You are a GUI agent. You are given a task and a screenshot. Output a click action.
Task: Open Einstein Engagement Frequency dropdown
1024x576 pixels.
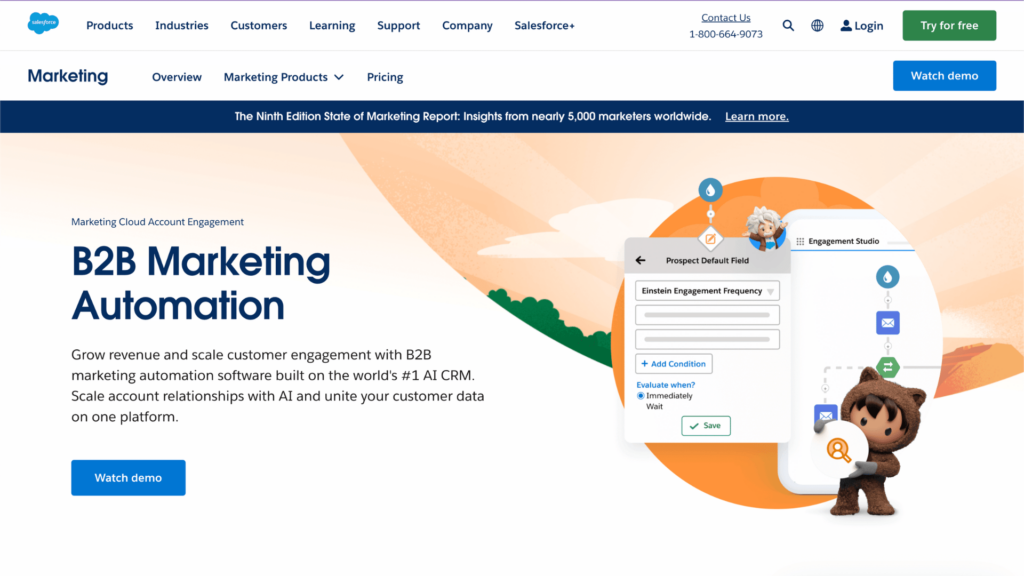tap(707, 291)
